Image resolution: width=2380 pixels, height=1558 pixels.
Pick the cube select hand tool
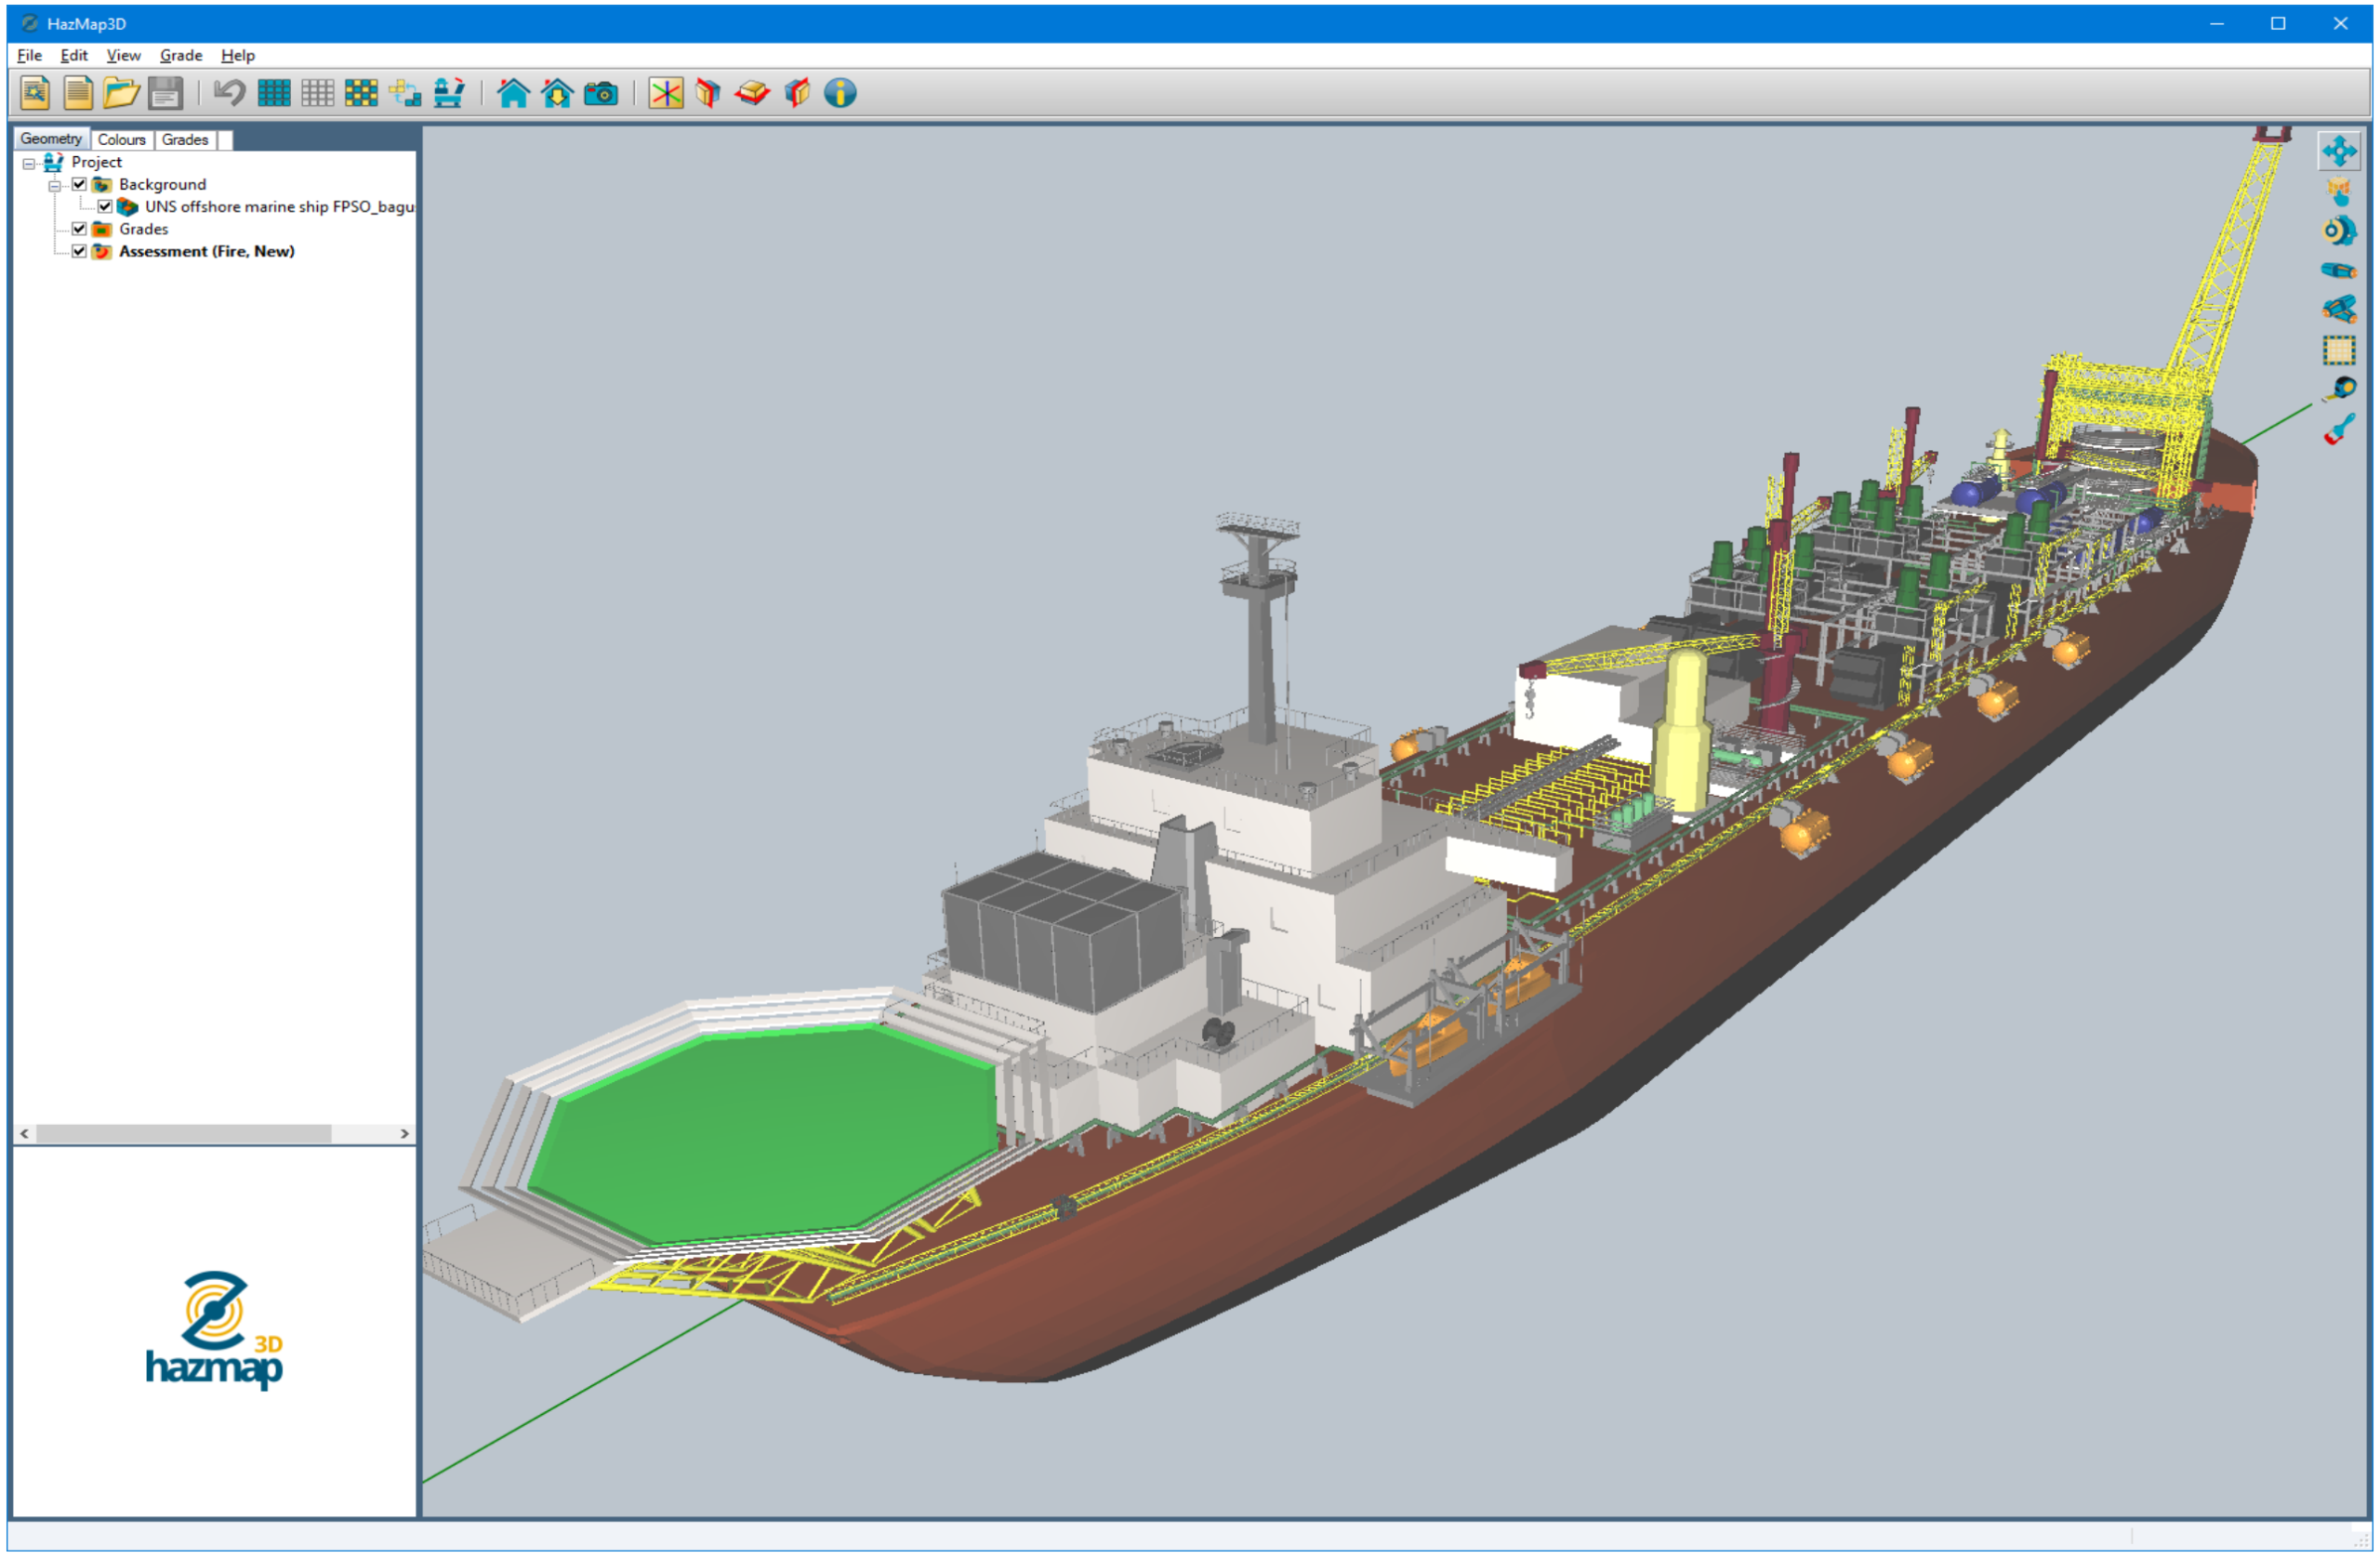coord(2338,191)
